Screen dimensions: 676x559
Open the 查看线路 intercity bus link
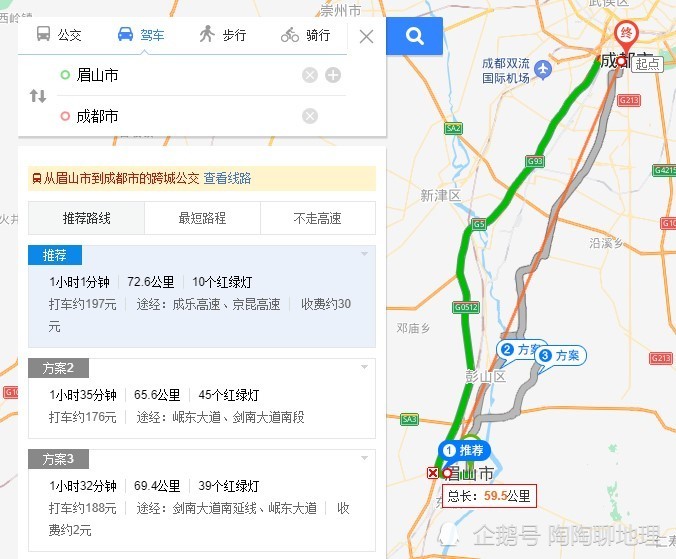tap(227, 178)
